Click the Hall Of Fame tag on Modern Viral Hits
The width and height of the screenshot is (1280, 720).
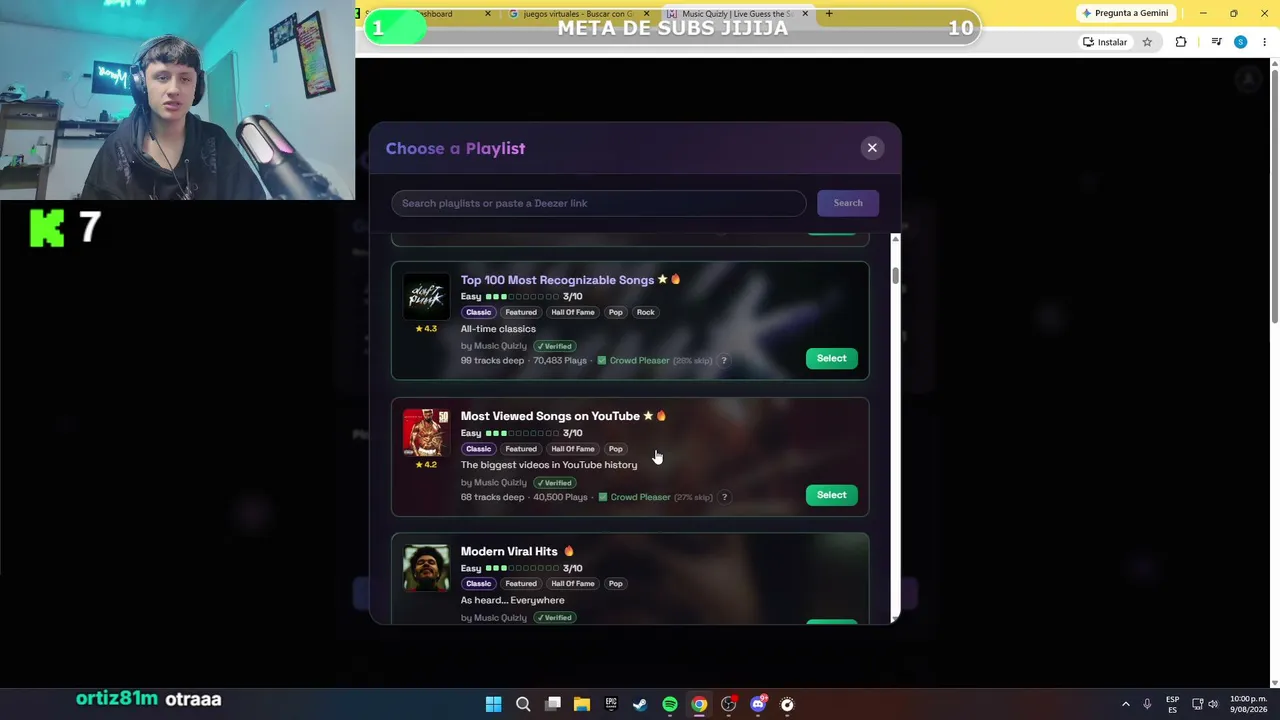coord(573,584)
